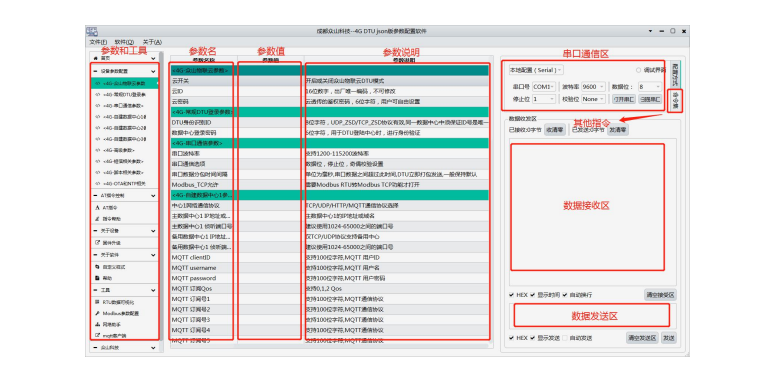Select the DTU身份识别ID parameter row
Image resolution: width=782 pixels, height=376 pixels.
pos(329,122)
